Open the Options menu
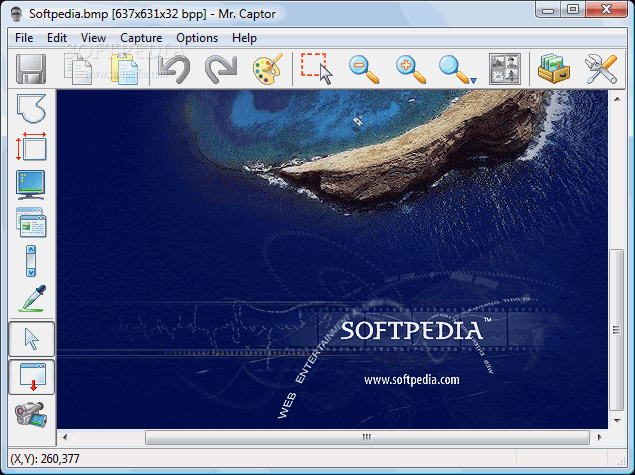 click(x=197, y=38)
